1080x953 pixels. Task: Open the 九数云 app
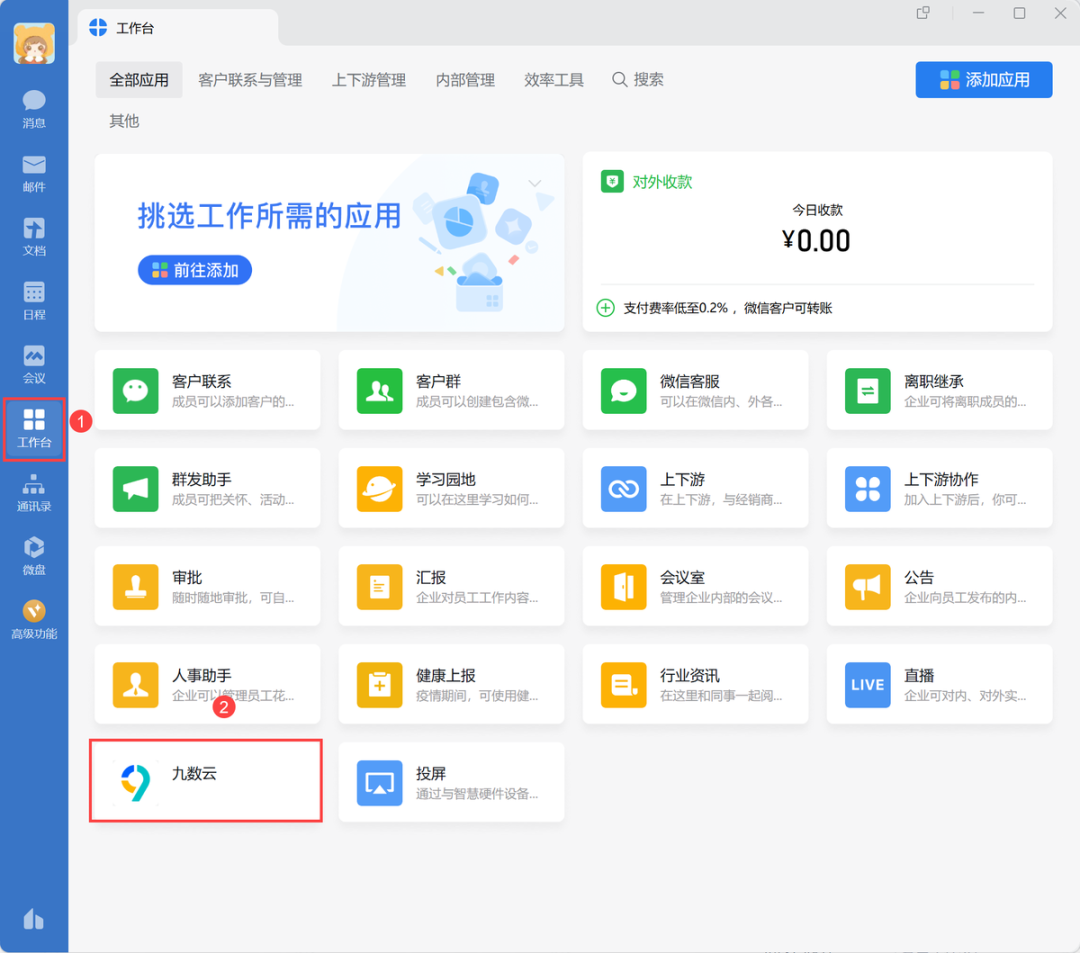(x=206, y=781)
